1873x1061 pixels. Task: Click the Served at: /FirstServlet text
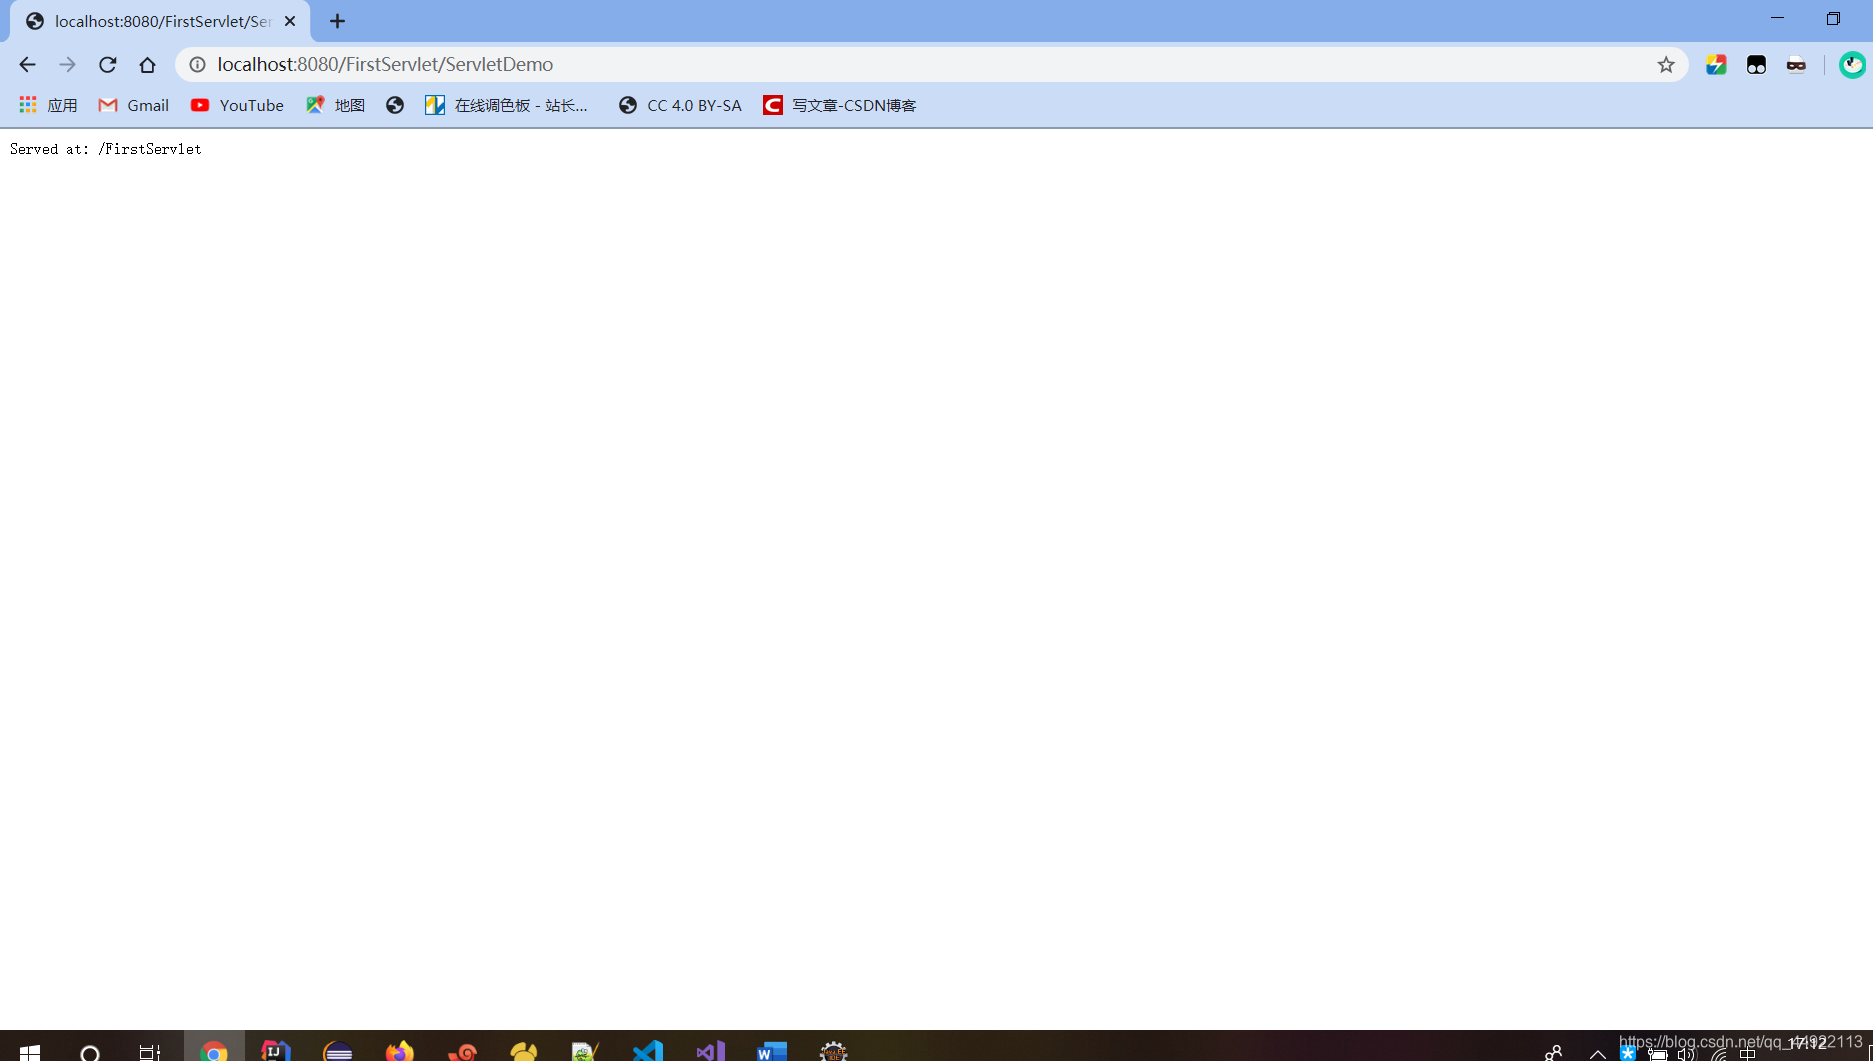click(x=106, y=149)
